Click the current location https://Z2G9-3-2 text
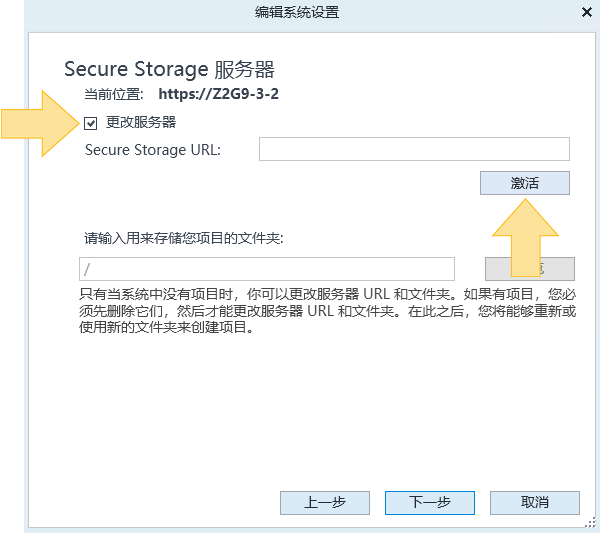The height and width of the screenshot is (533, 600). coord(218,94)
